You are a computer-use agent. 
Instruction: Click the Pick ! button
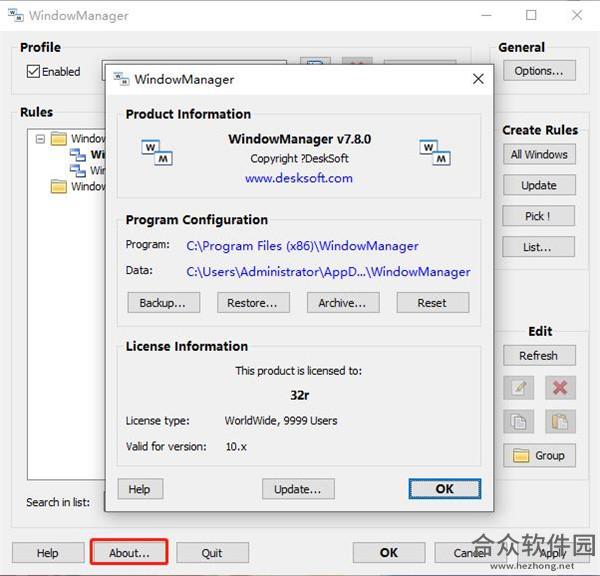click(x=538, y=216)
